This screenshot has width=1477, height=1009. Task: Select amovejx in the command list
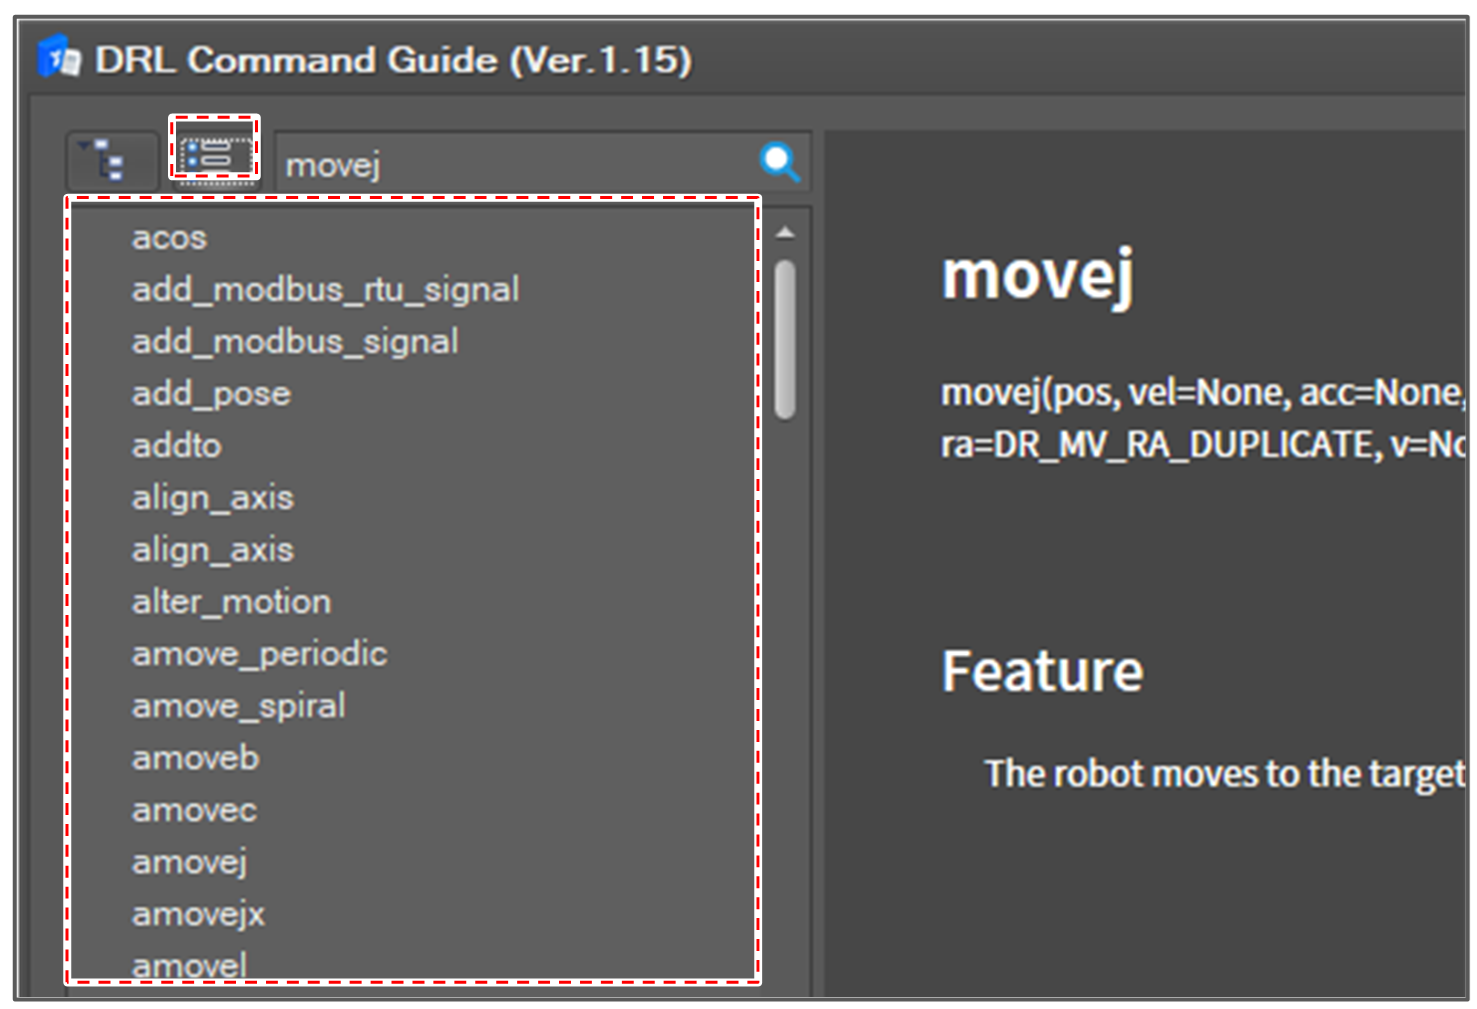[198, 914]
